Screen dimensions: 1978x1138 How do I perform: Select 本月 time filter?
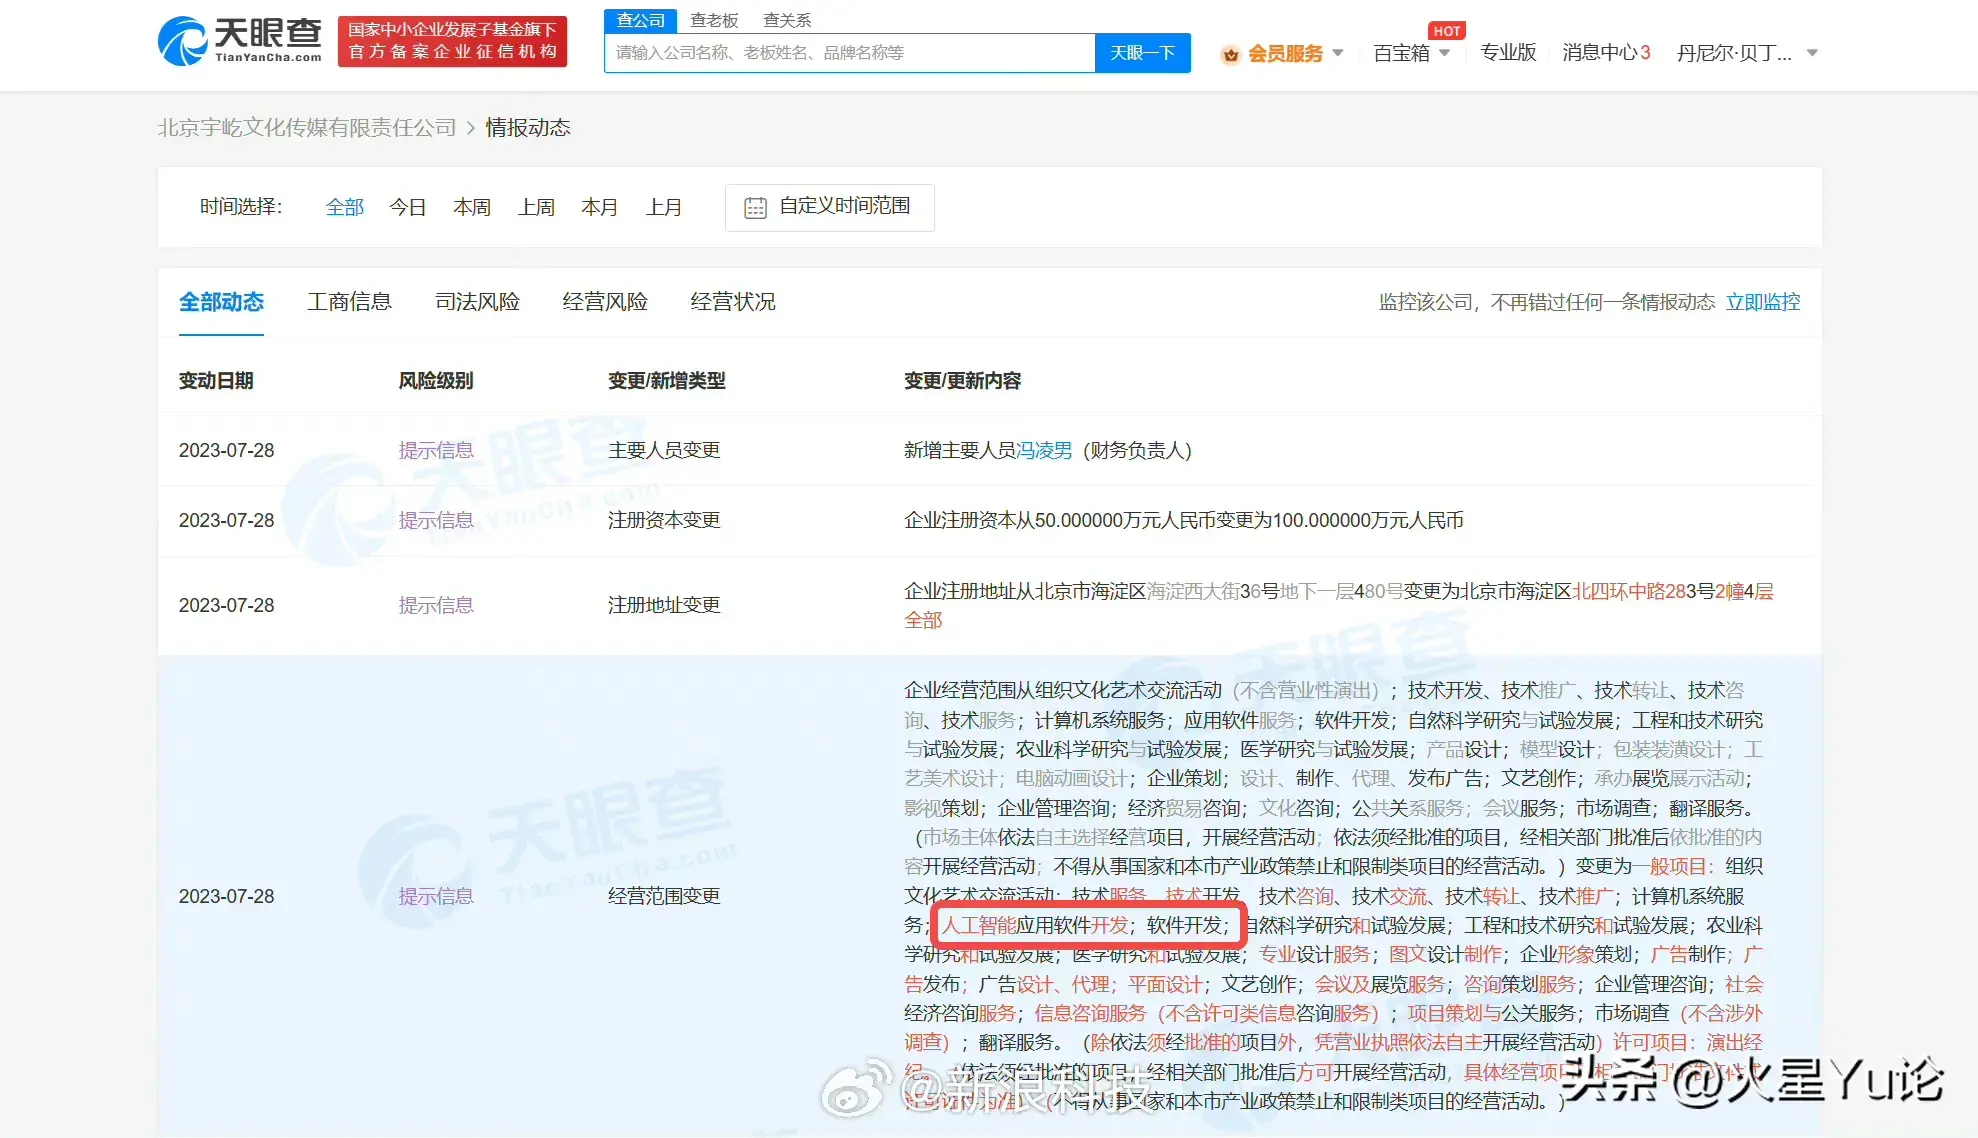[600, 207]
